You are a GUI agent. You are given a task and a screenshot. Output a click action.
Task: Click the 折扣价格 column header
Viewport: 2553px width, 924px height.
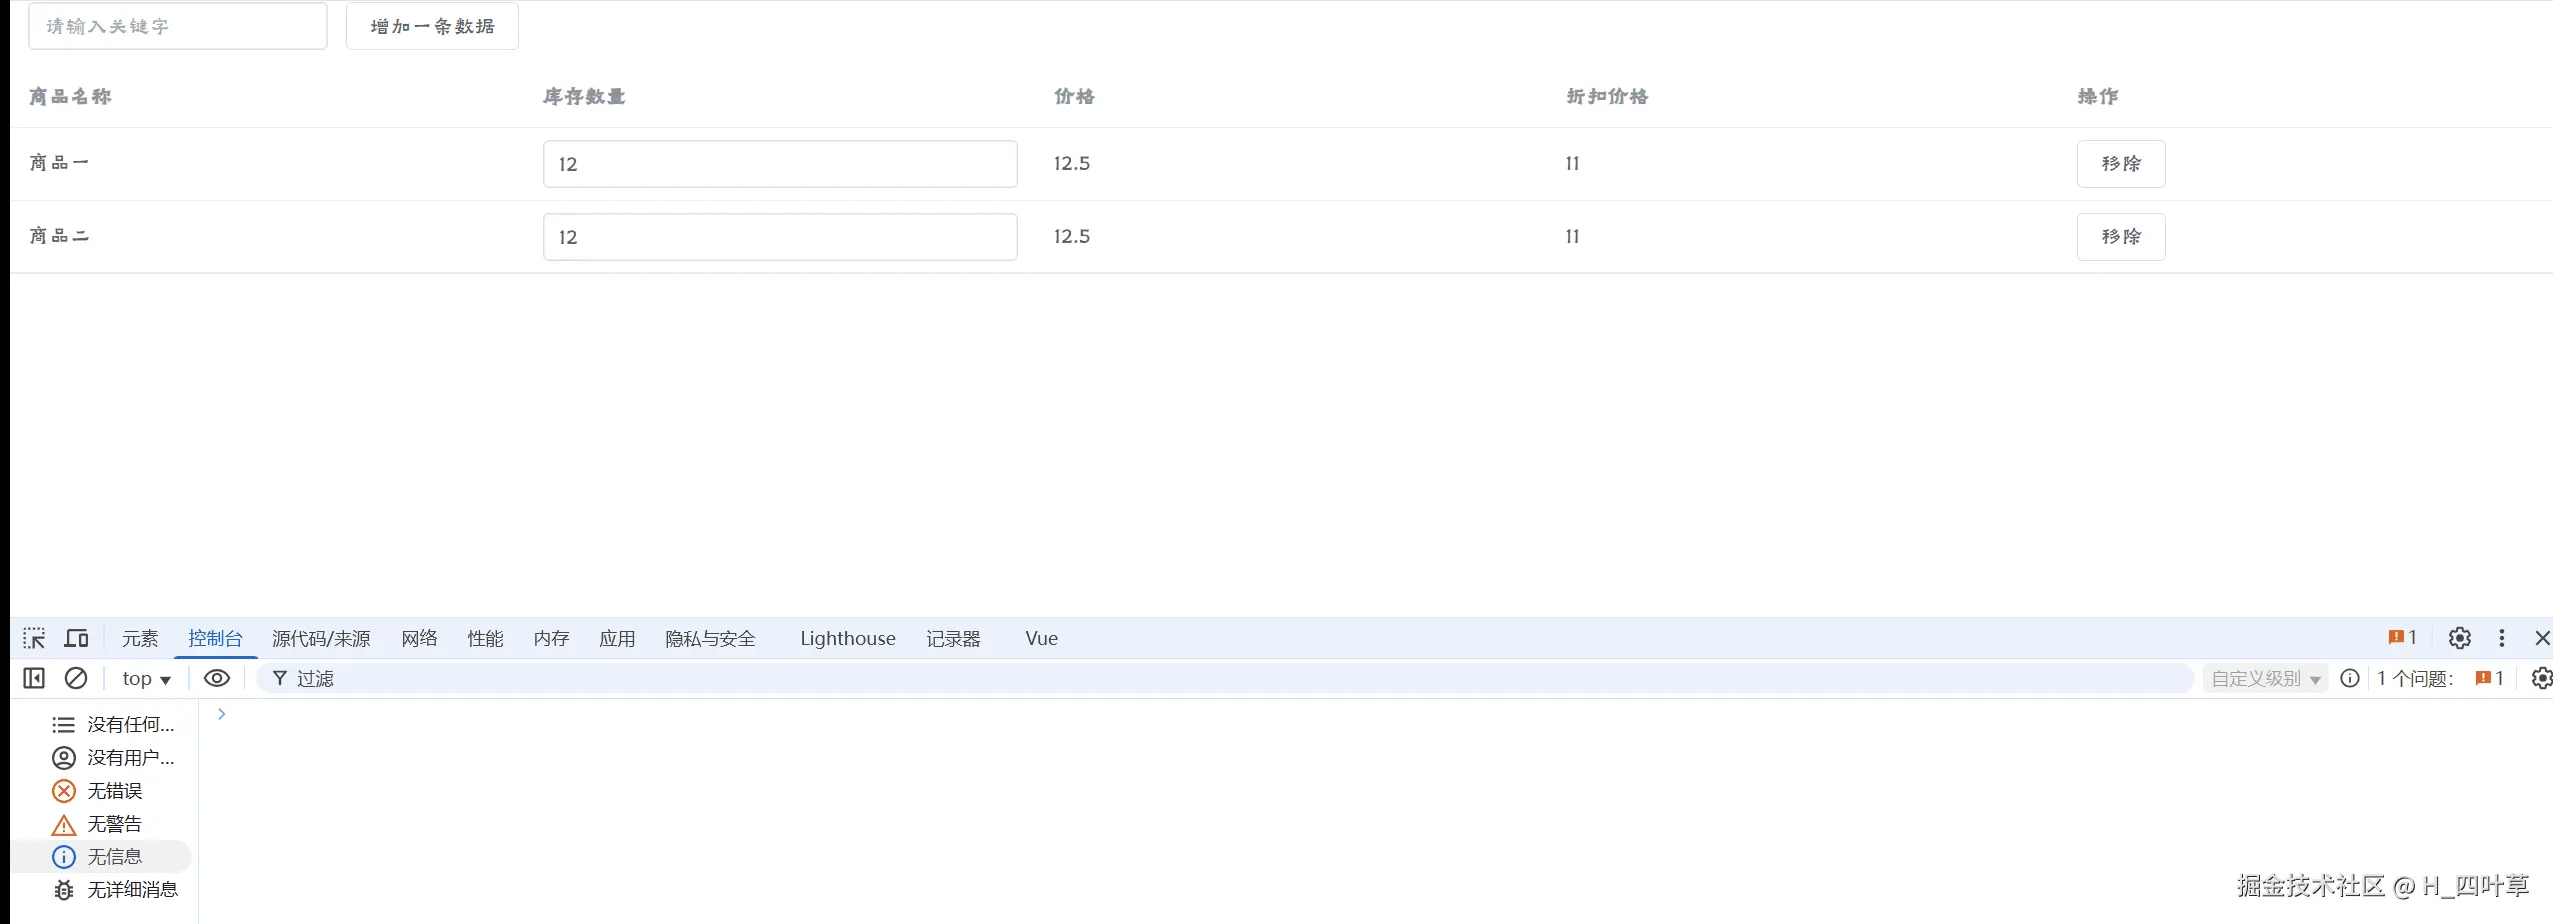pyautogui.click(x=1607, y=96)
